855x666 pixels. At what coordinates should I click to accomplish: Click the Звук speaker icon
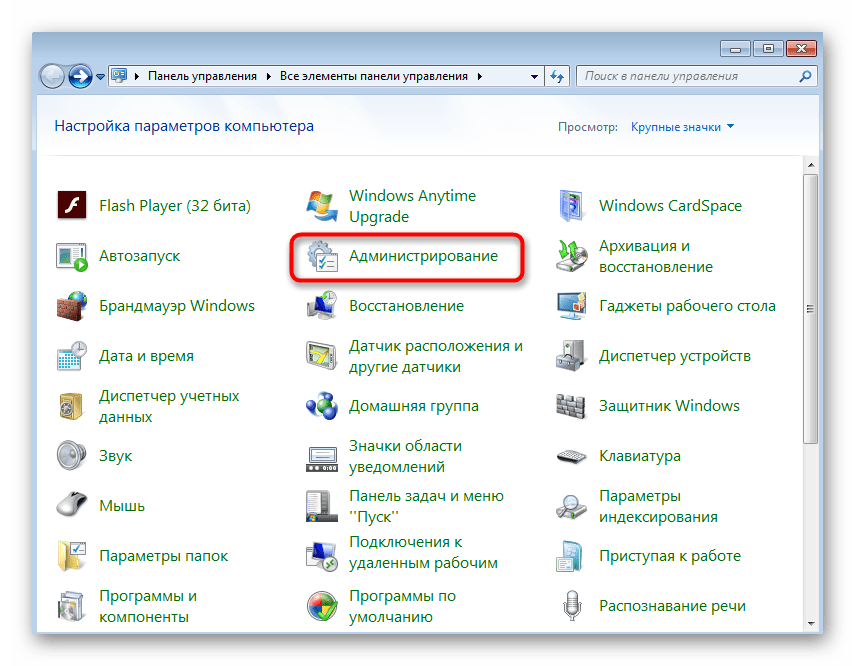(x=73, y=456)
